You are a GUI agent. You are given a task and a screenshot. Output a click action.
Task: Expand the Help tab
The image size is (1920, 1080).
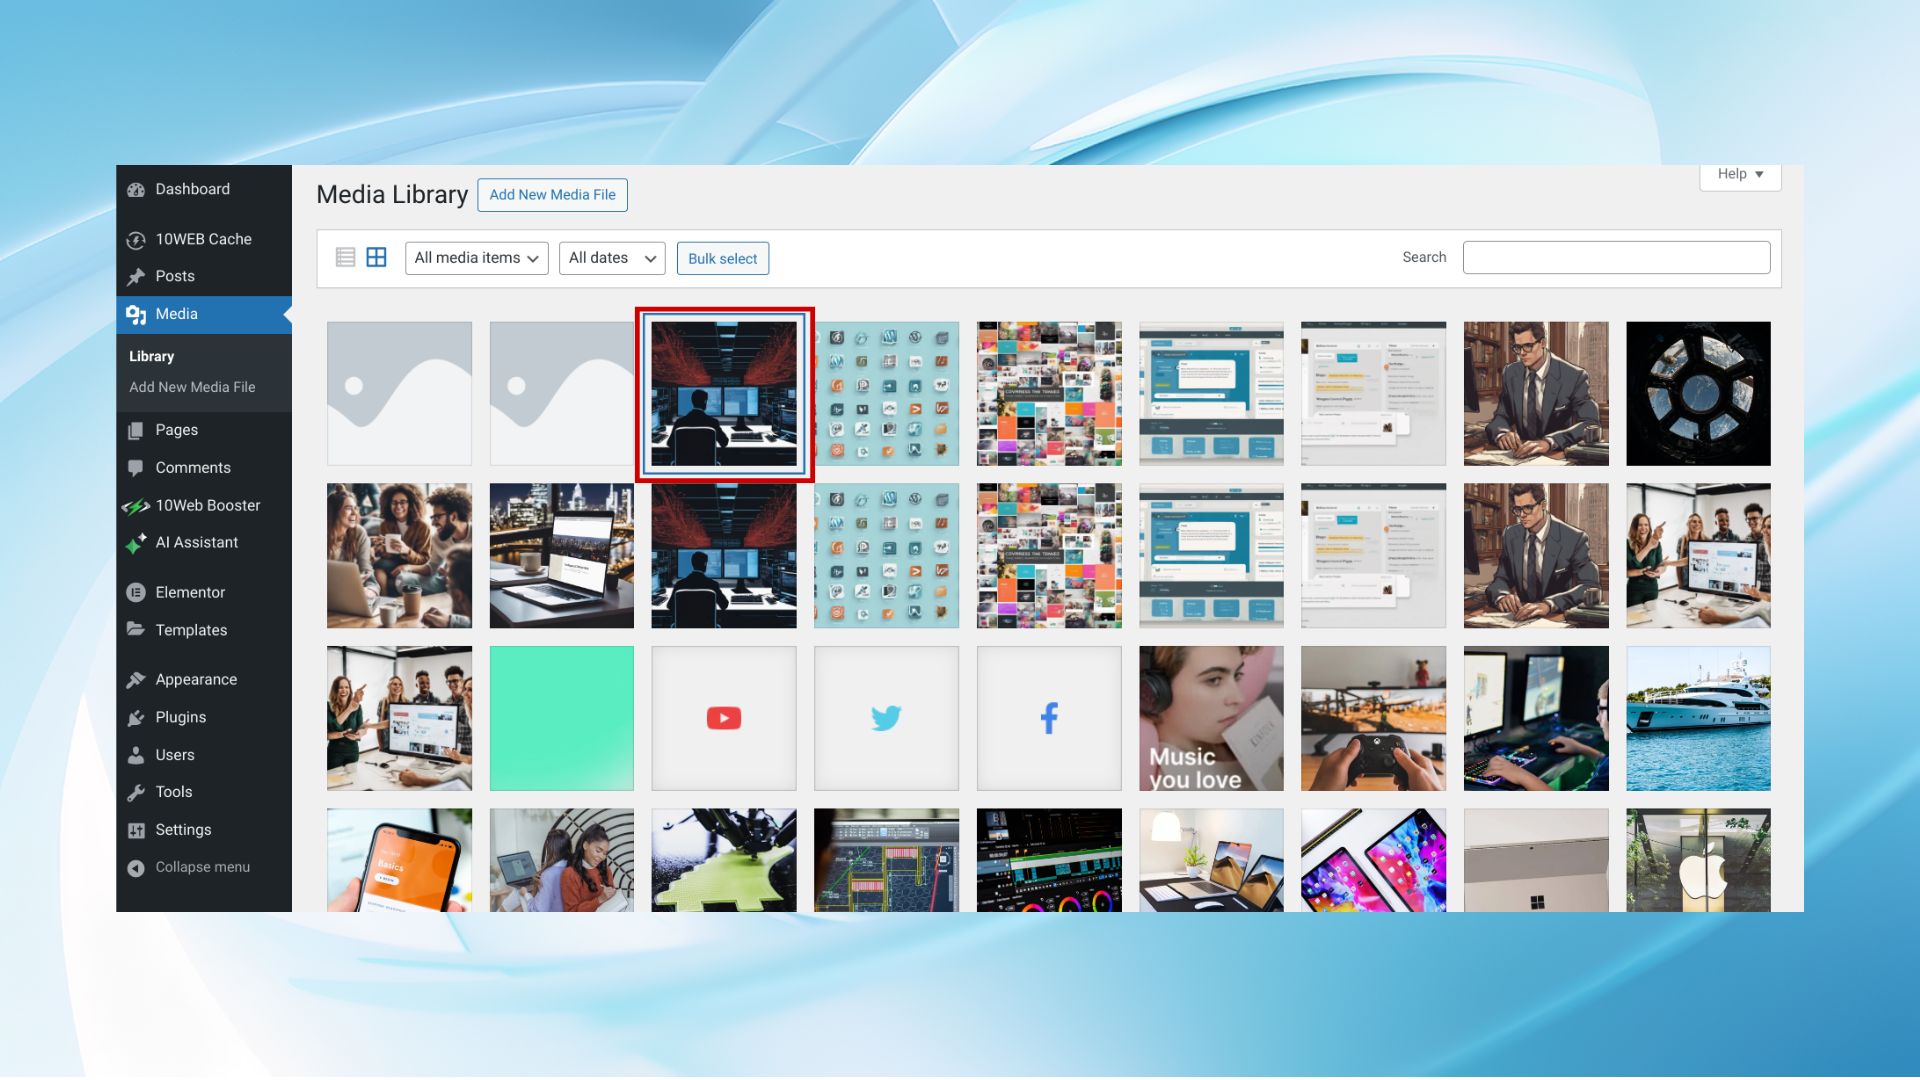[x=1740, y=174]
